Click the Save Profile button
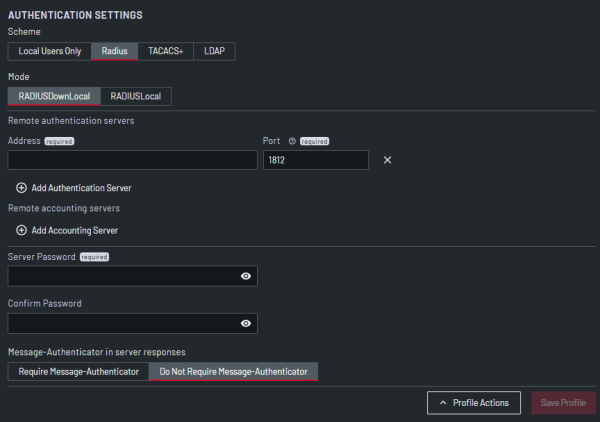The width and height of the screenshot is (600, 422). [563, 403]
